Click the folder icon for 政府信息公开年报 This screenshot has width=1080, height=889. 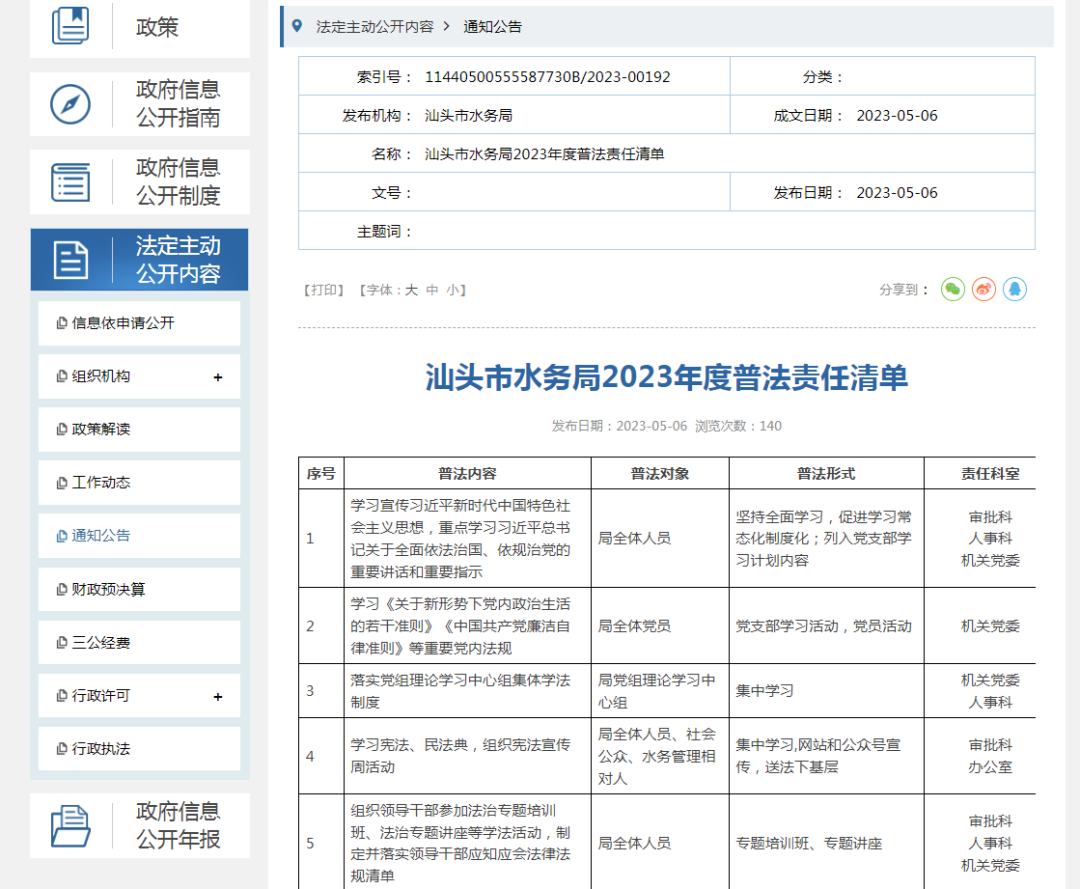tap(68, 825)
